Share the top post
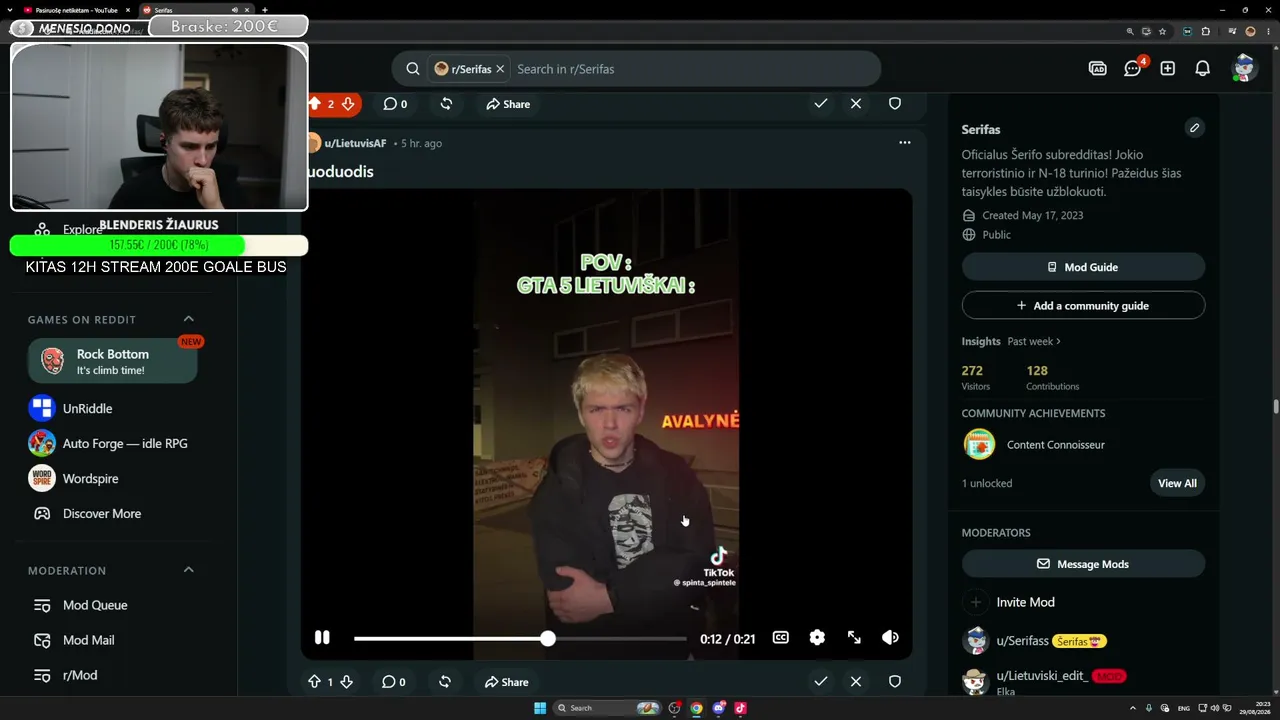This screenshot has height=720, width=1280. click(x=508, y=104)
